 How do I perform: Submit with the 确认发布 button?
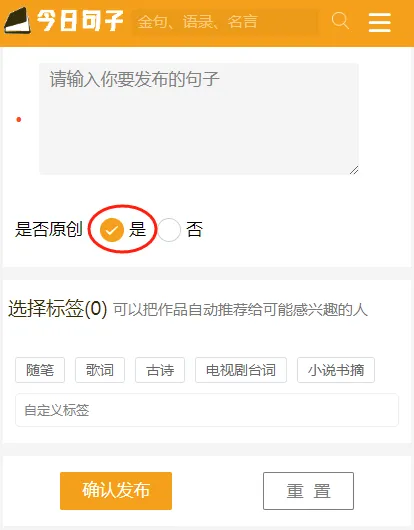point(116,491)
